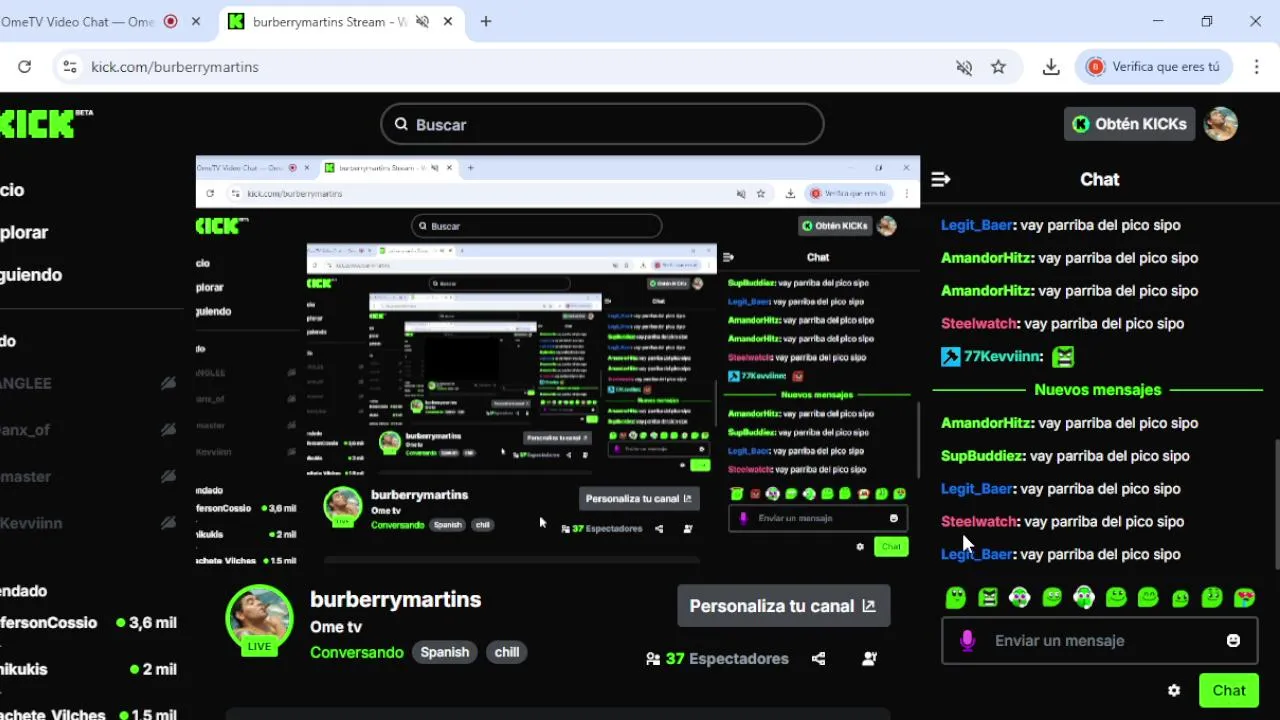Image resolution: width=1280 pixels, height=720 pixels.
Task: Click the offline icon beside ANGLEE
Action: pyautogui.click(x=168, y=383)
